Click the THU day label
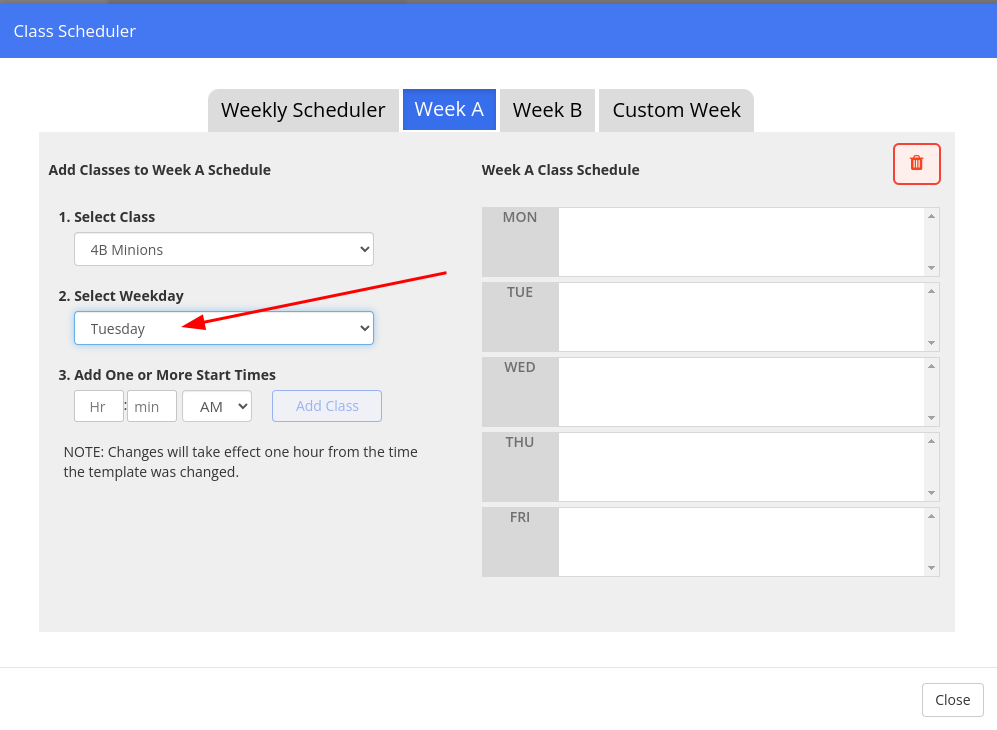The height and width of the screenshot is (730, 997). pyautogui.click(x=520, y=443)
